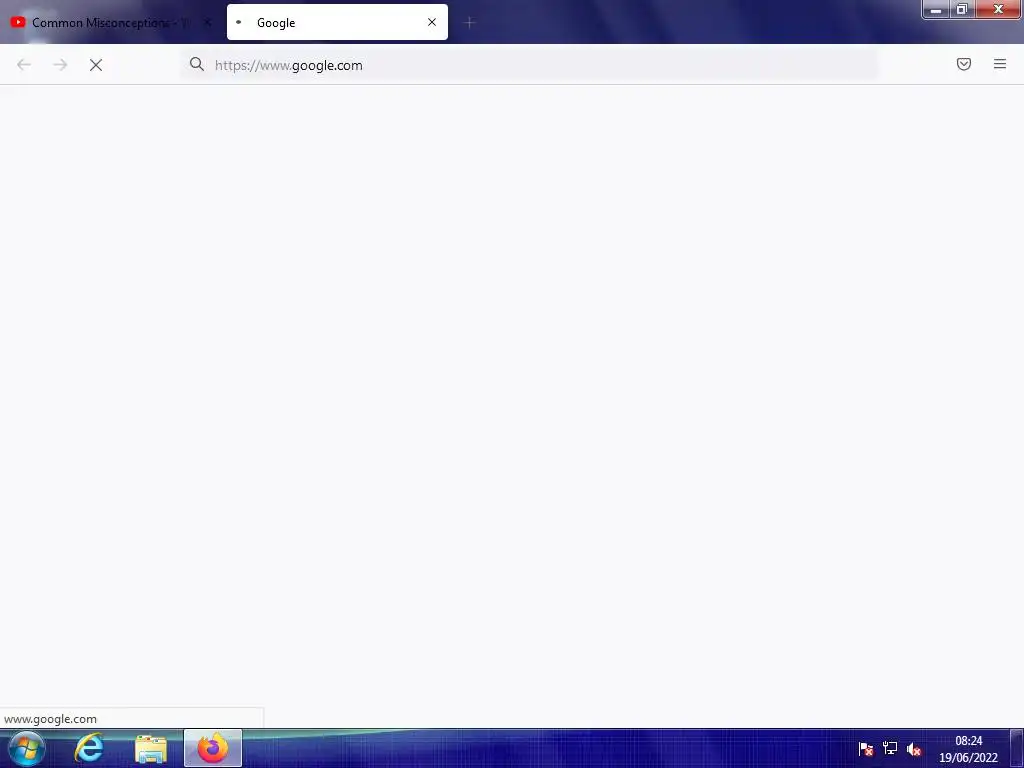
Task: Close the Google tab
Action: point(432,22)
